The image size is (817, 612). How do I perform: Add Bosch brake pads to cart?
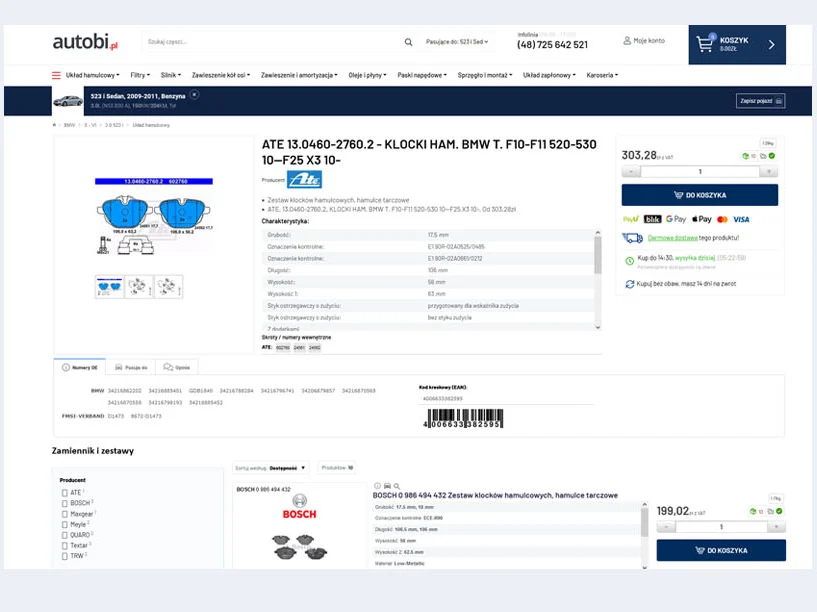(721, 551)
